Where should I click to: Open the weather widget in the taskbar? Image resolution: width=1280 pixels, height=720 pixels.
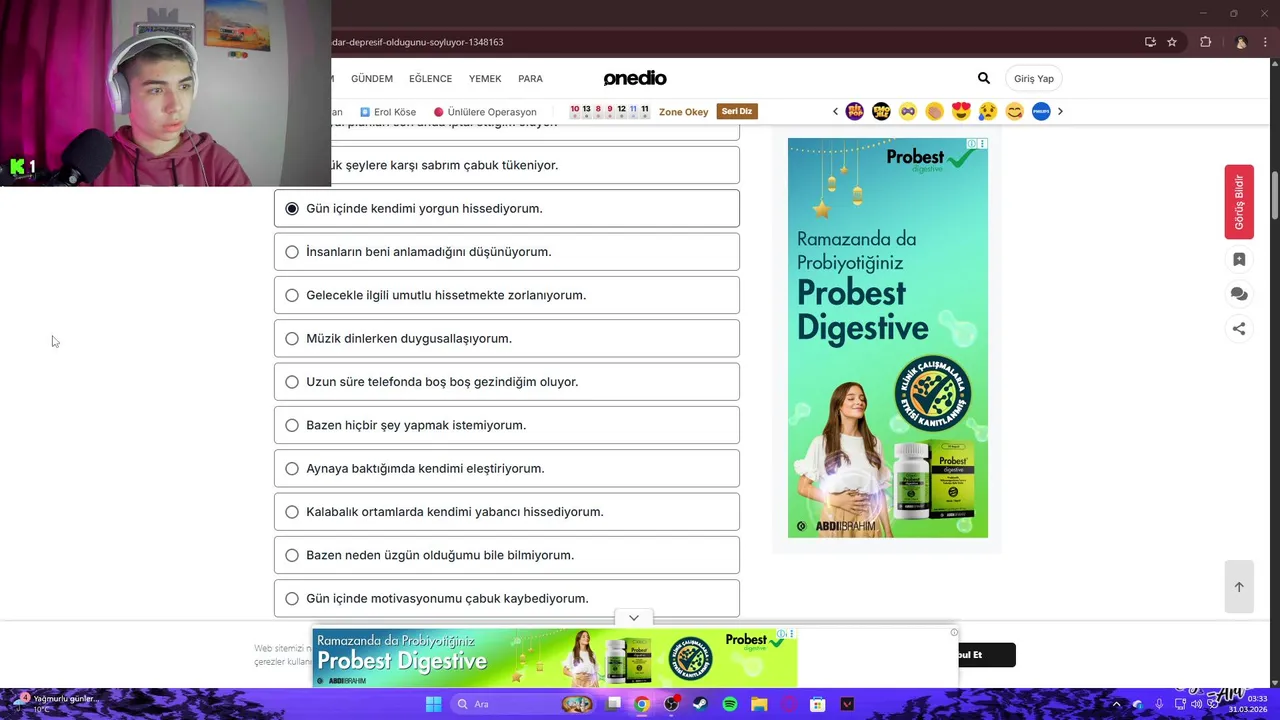click(x=55, y=704)
